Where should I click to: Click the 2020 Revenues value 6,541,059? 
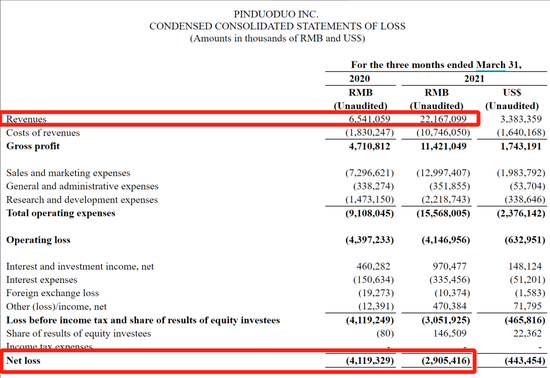tap(369, 119)
